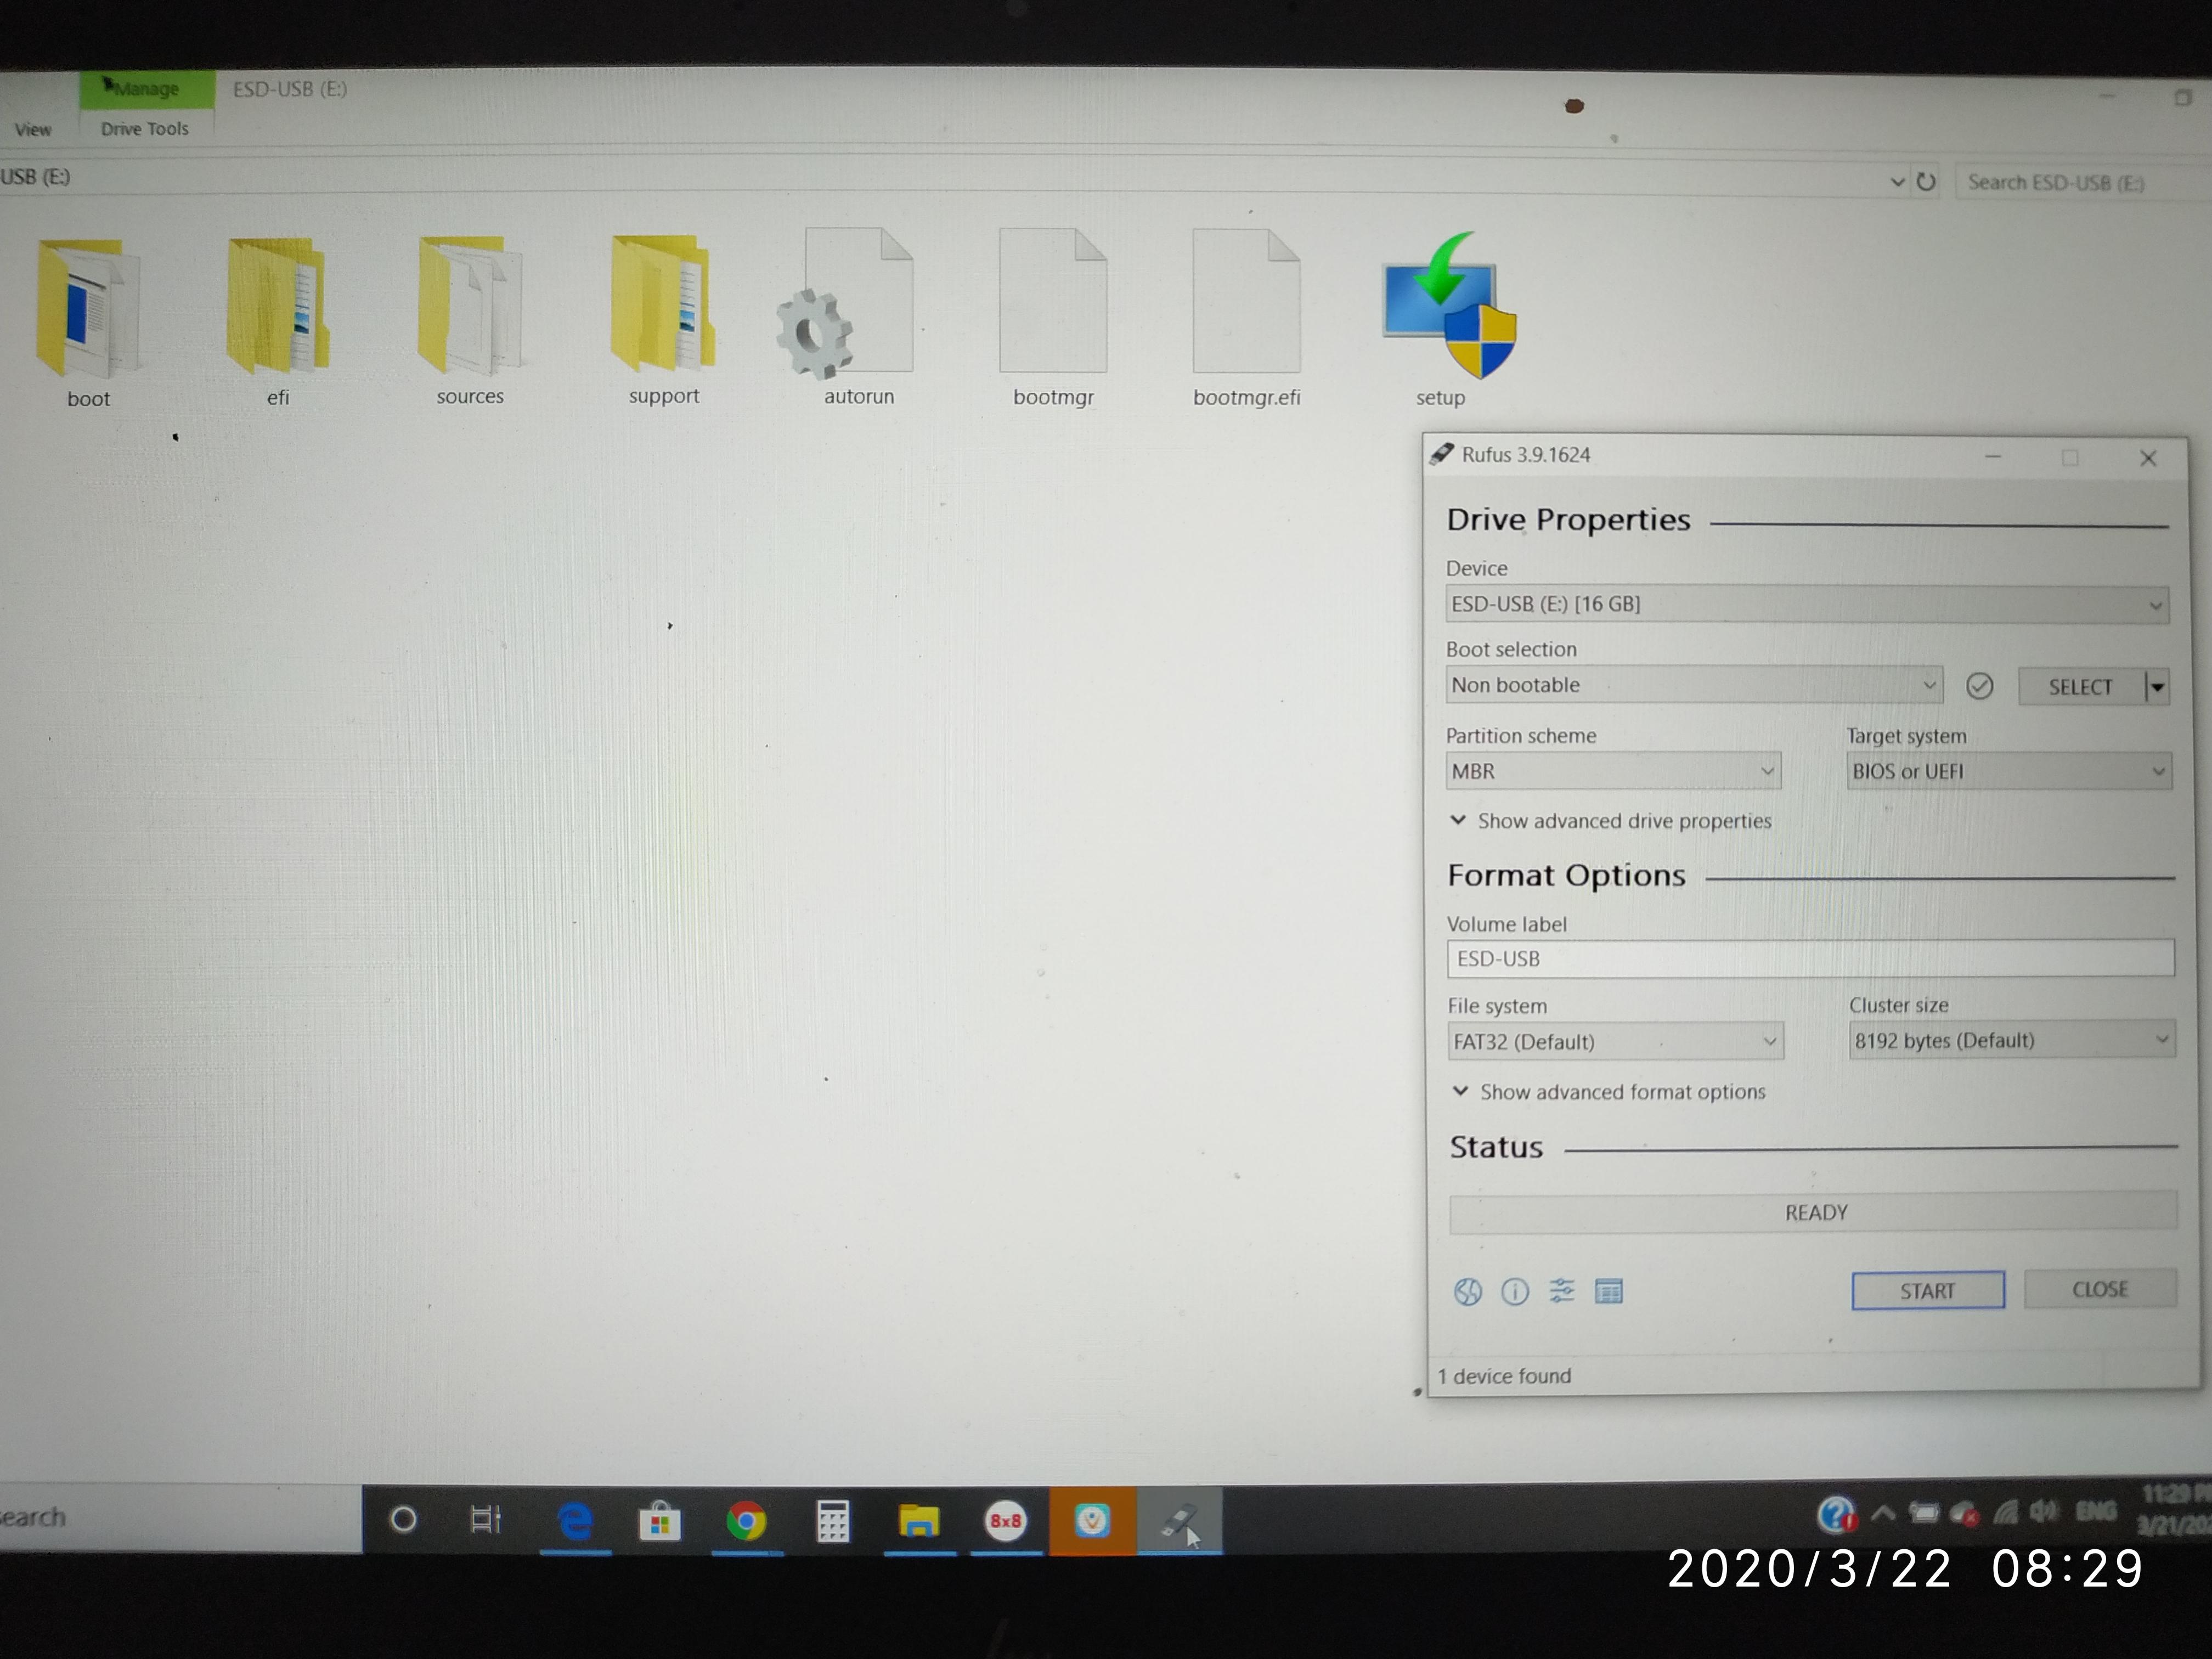Open the Device dropdown in Rufus

pos(1807,605)
